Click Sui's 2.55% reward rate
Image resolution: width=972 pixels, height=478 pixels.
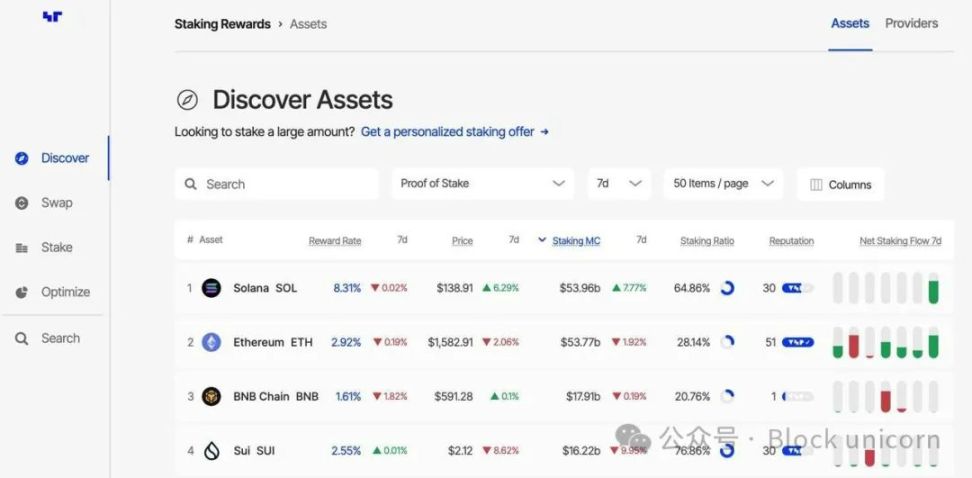coord(346,451)
